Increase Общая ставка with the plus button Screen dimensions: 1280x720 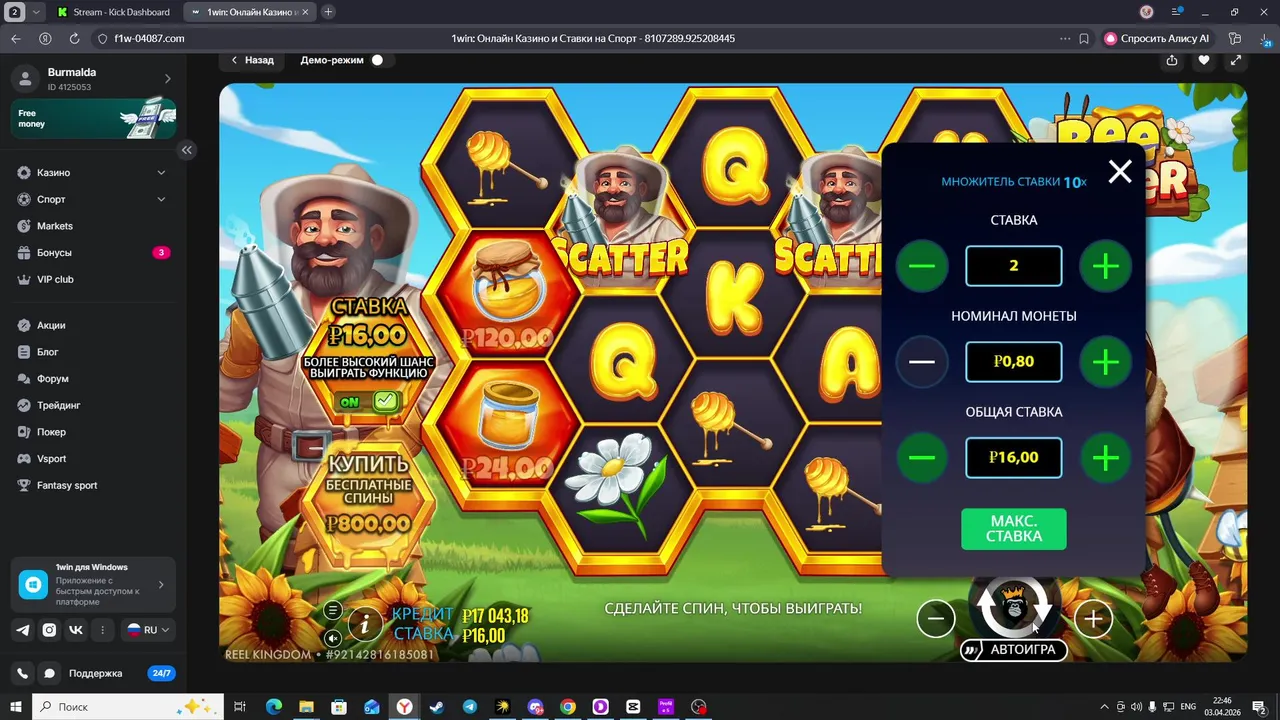click(x=1105, y=458)
